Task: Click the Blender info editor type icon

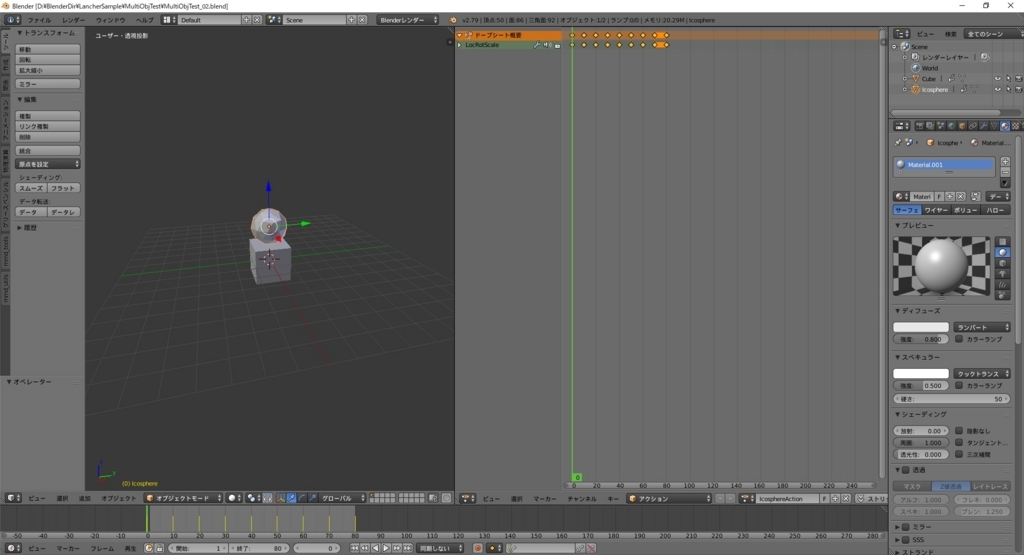Action: (10, 20)
